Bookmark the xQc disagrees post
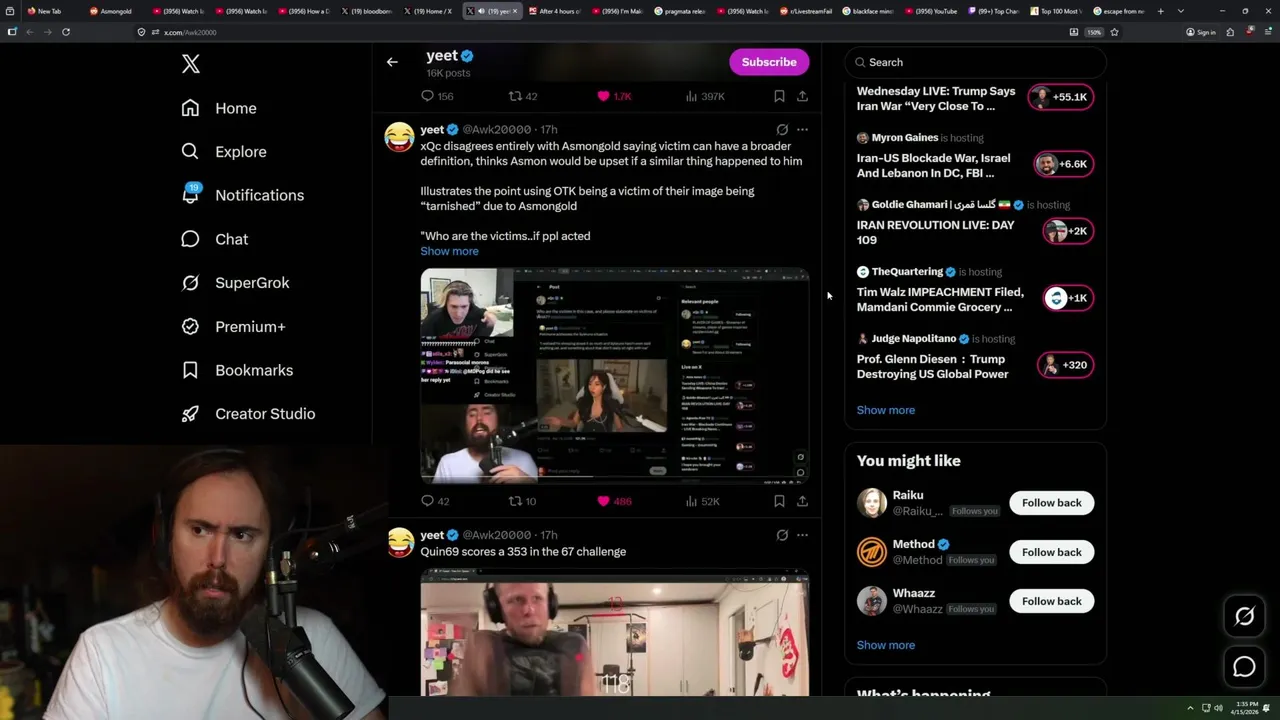Viewport: 1280px width, 720px height. coord(779,501)
